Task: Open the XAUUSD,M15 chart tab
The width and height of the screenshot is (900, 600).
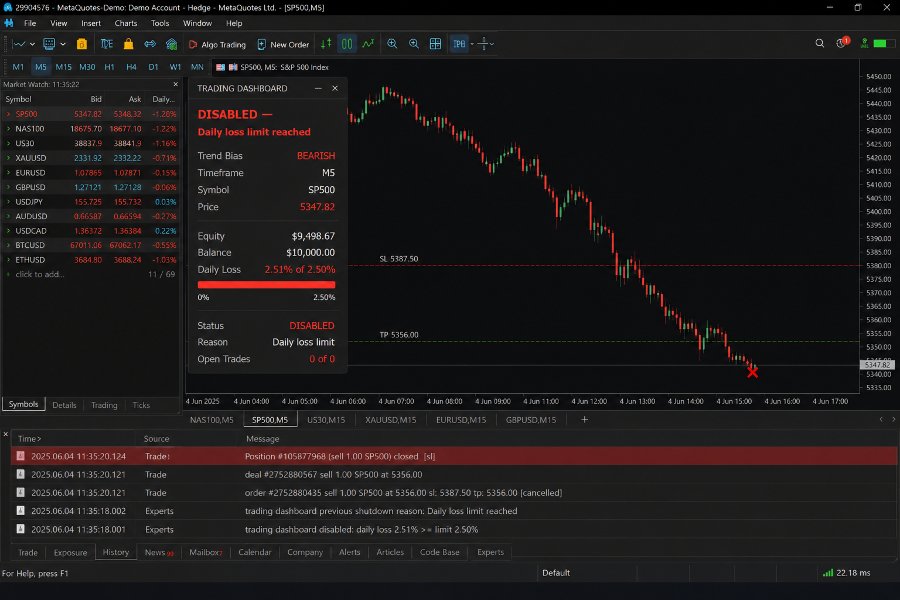Action: (390, 420)
